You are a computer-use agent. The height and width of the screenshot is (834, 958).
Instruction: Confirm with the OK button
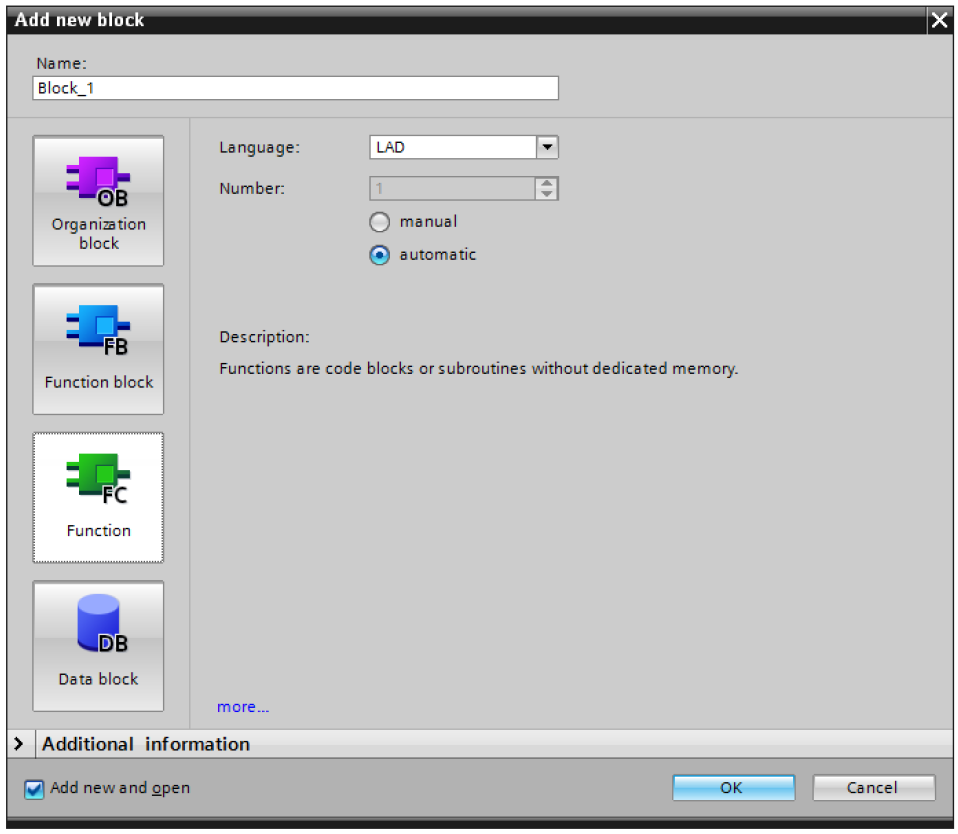[732, 788]
